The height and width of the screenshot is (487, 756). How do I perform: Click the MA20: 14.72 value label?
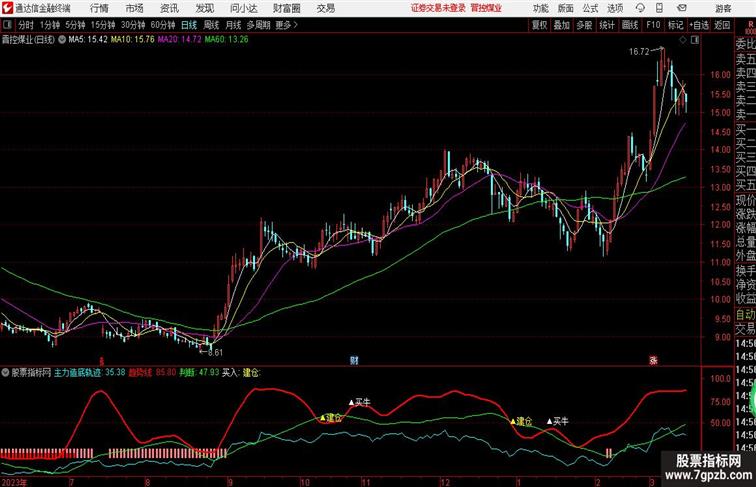[179, 40]
